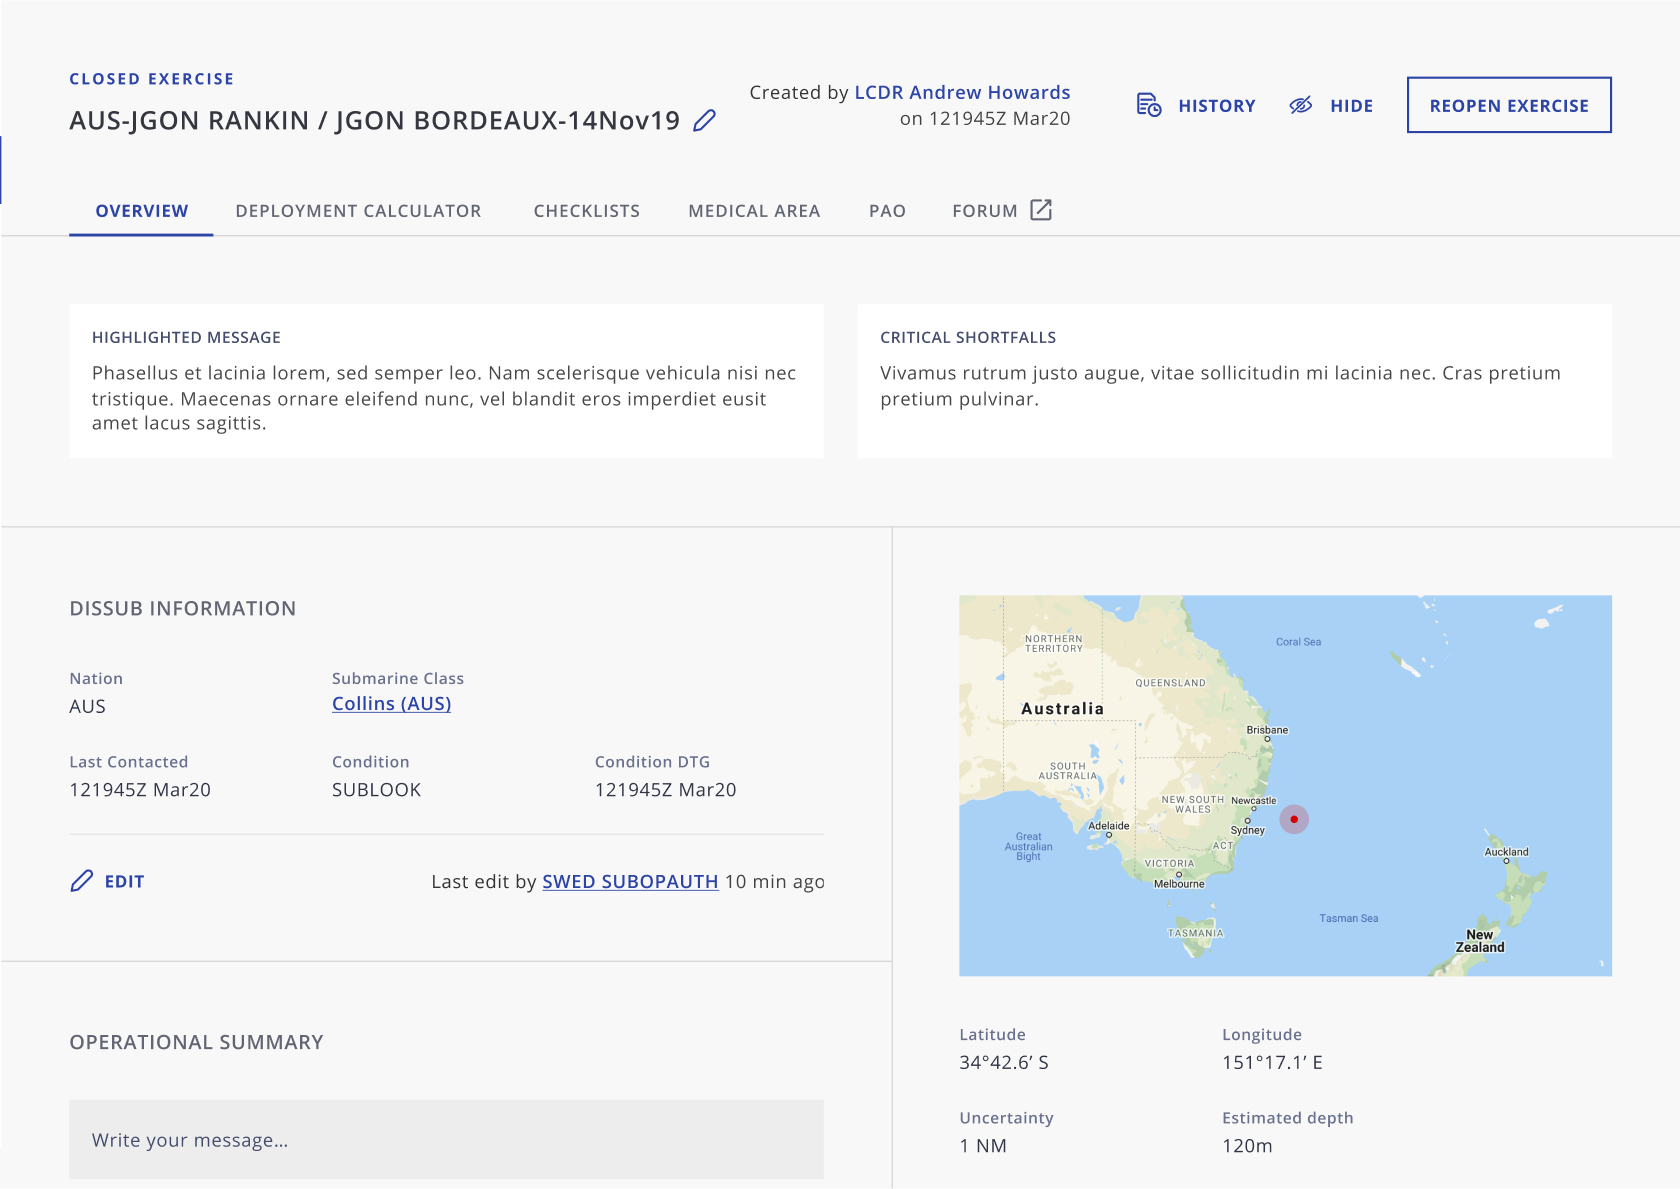The height and width of the screenshot is (1189, 1680).
Task: Click the HISTORY text label
Action: [x=1216, y=106]
